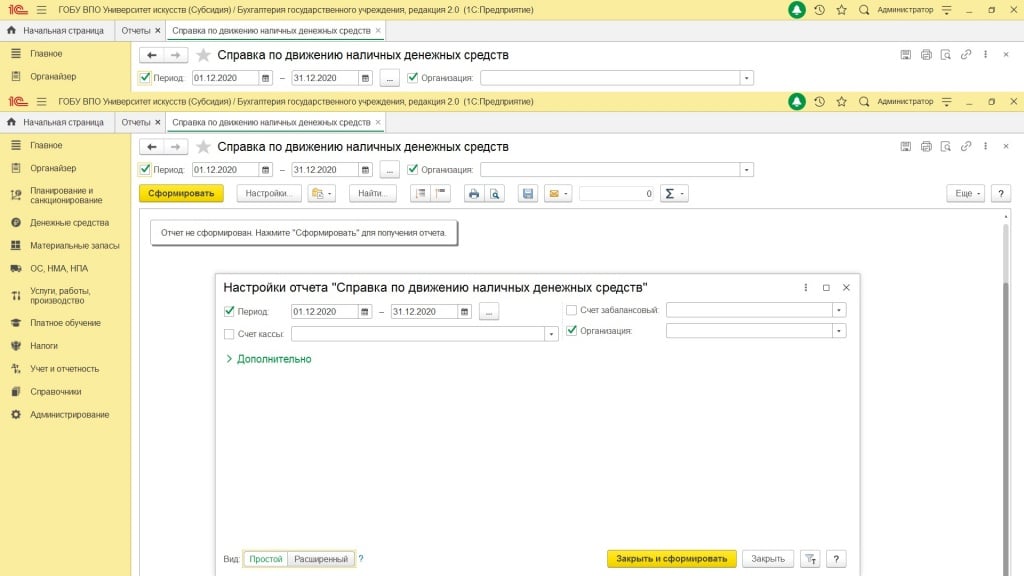The height and width of the screenshot is (576, 1024).
Task: Click the sigma sum icon
Action: (x=674, y=193)
